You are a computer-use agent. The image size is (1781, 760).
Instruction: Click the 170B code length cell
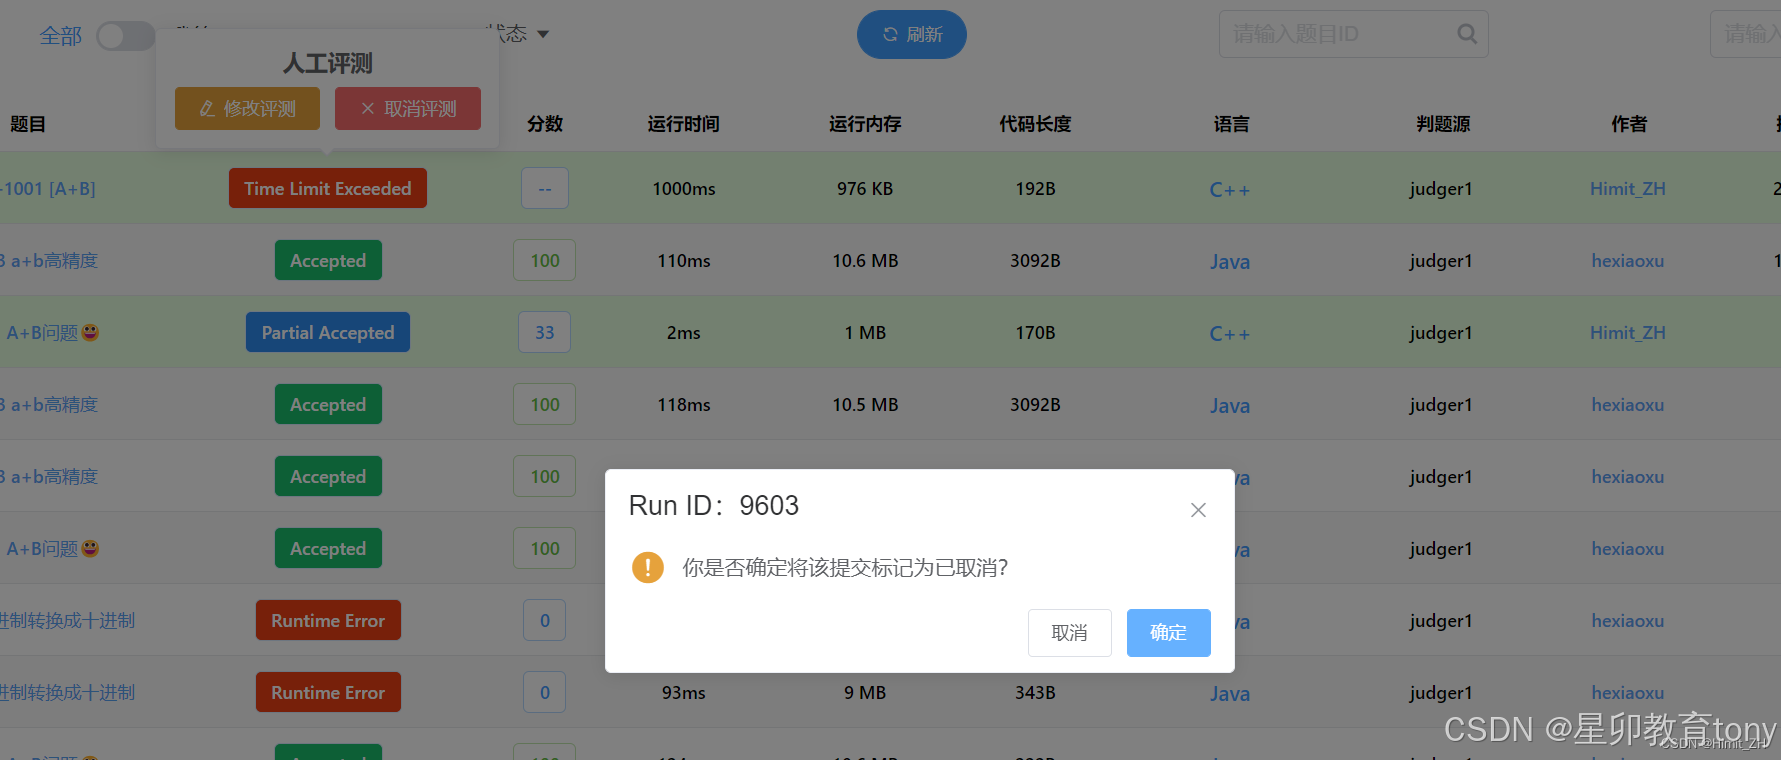1035,333
